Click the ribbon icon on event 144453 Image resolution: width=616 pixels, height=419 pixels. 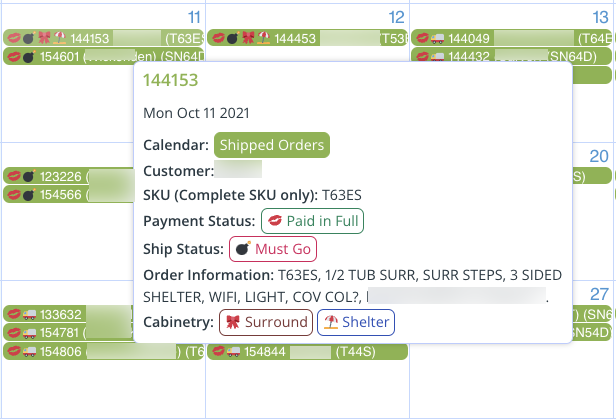click(x=248, y=38)
